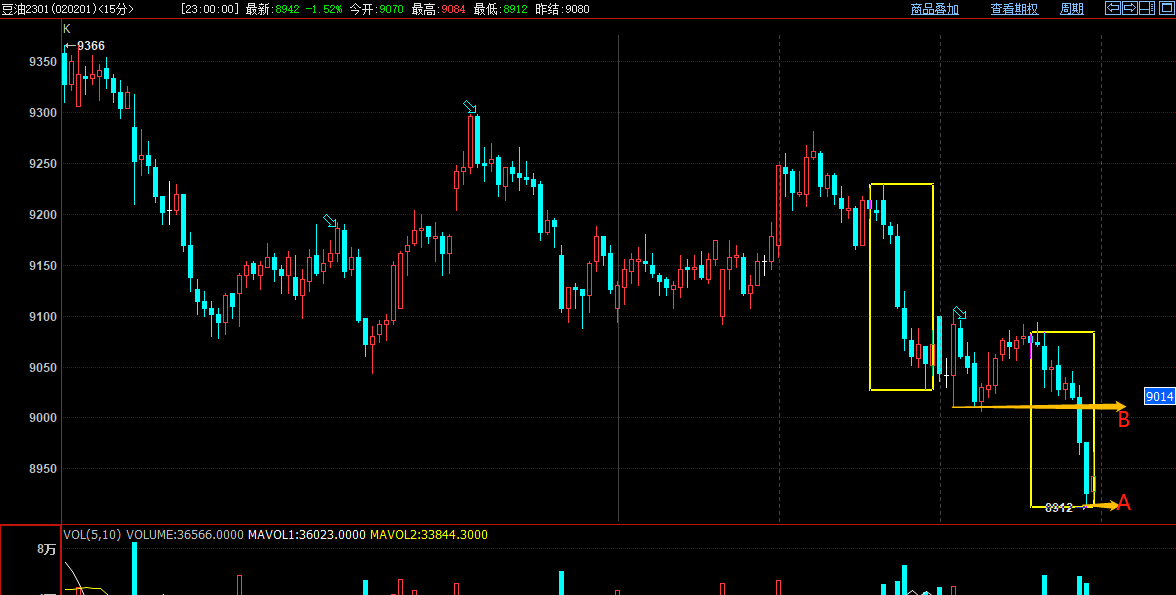Click the 8万 volume axis label
The width and height of the screenshot is (1176, 595).
[x=46, y=549]
